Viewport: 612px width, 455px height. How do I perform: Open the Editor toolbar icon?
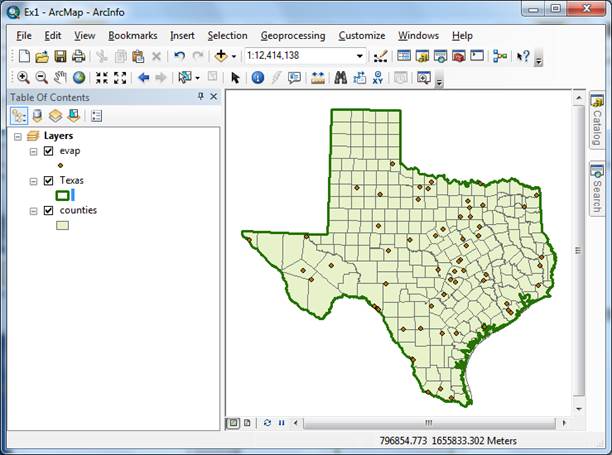click(x=380, y=56)
